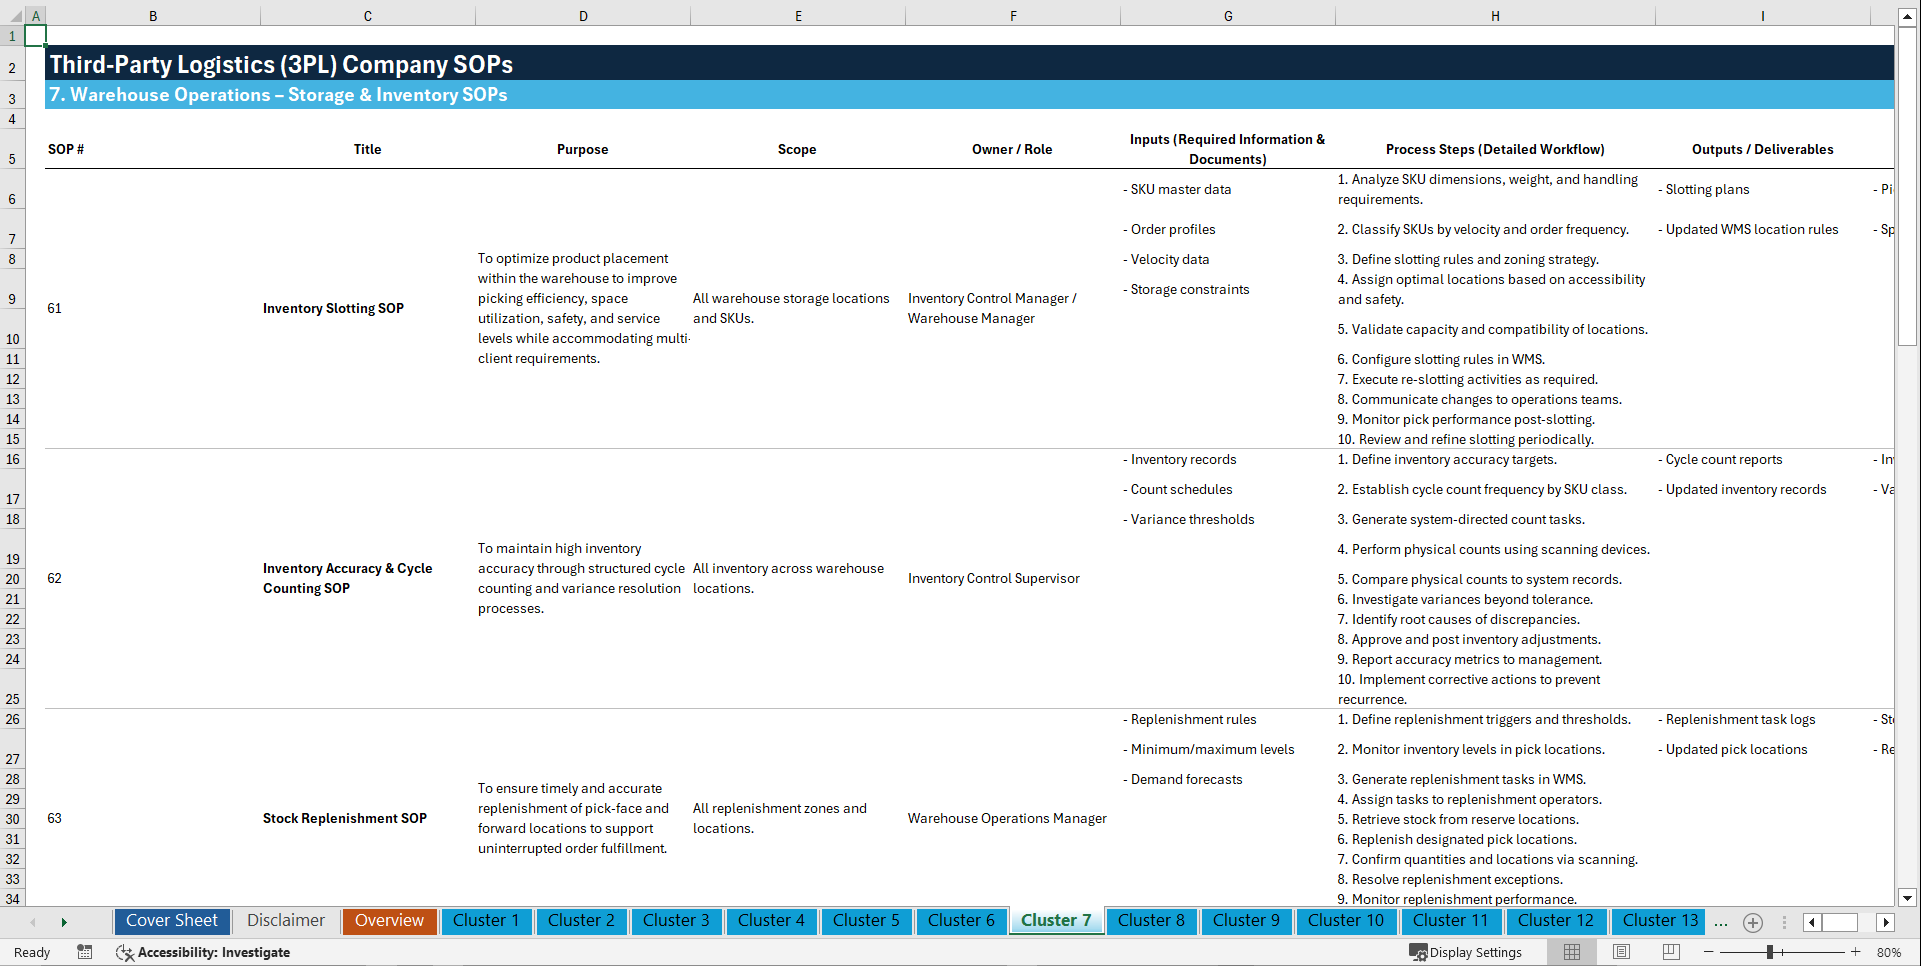This screenshot has width=1921, height=966.
Task: Select the Disclaimer sheet tab
Action: [x=285, y=921]
